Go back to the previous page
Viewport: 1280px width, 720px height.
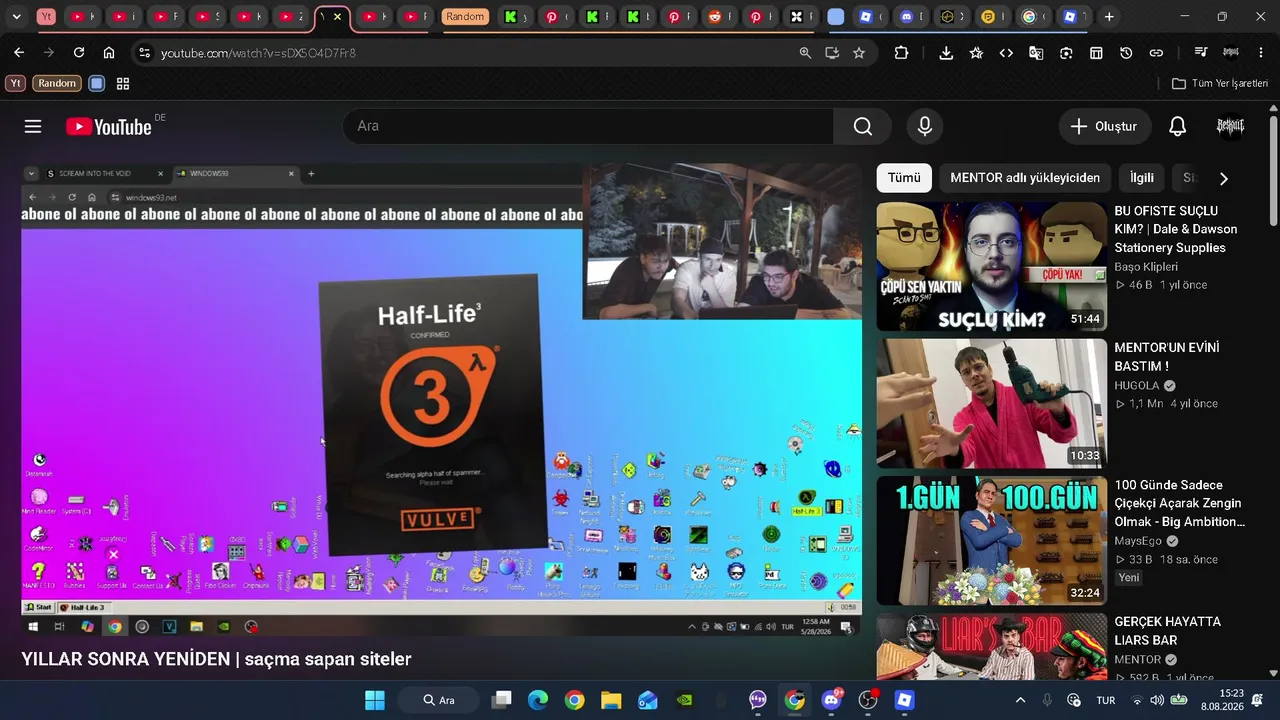19,53
